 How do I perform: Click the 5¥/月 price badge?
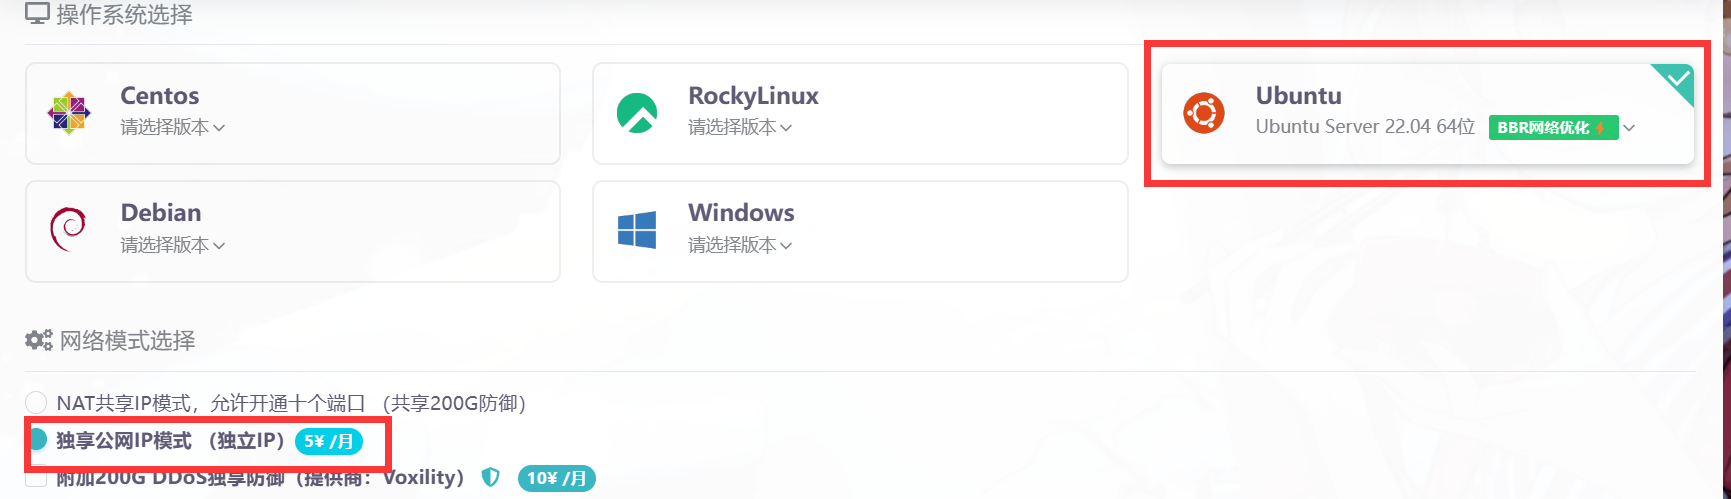[329, 441]
